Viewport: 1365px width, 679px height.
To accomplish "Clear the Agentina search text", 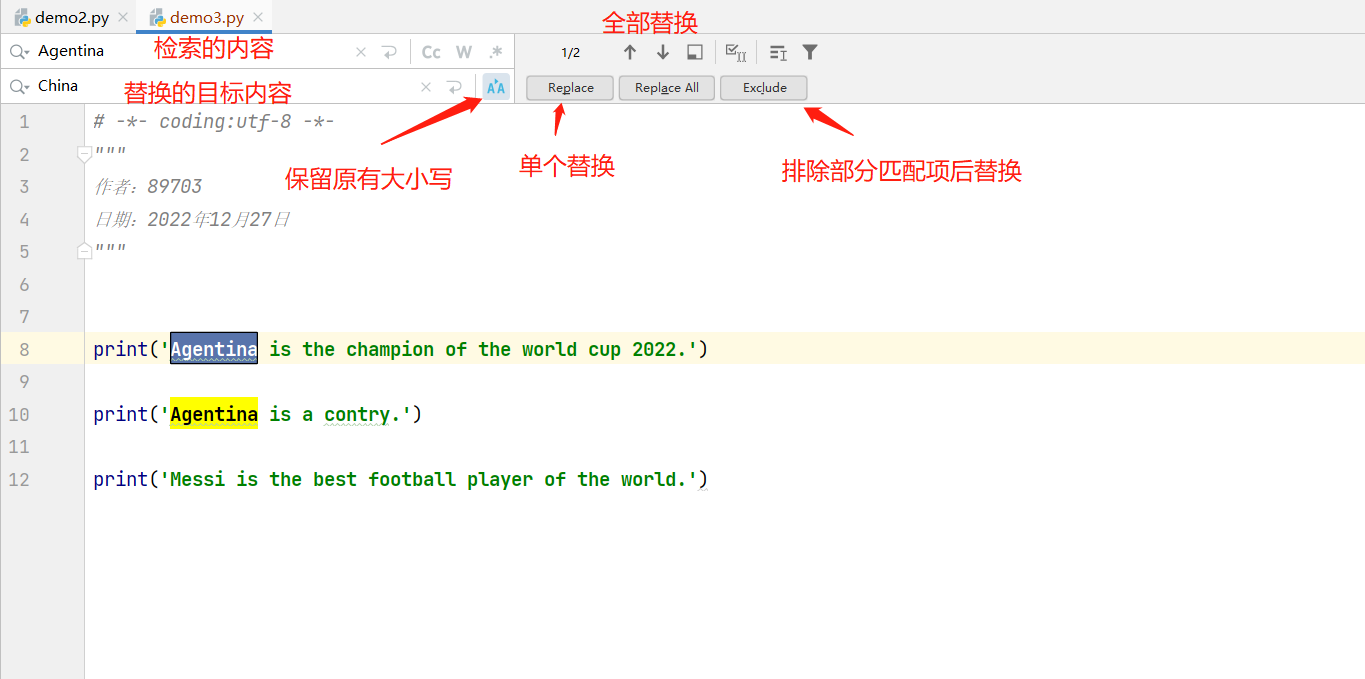I will click(x=361, y=52).
